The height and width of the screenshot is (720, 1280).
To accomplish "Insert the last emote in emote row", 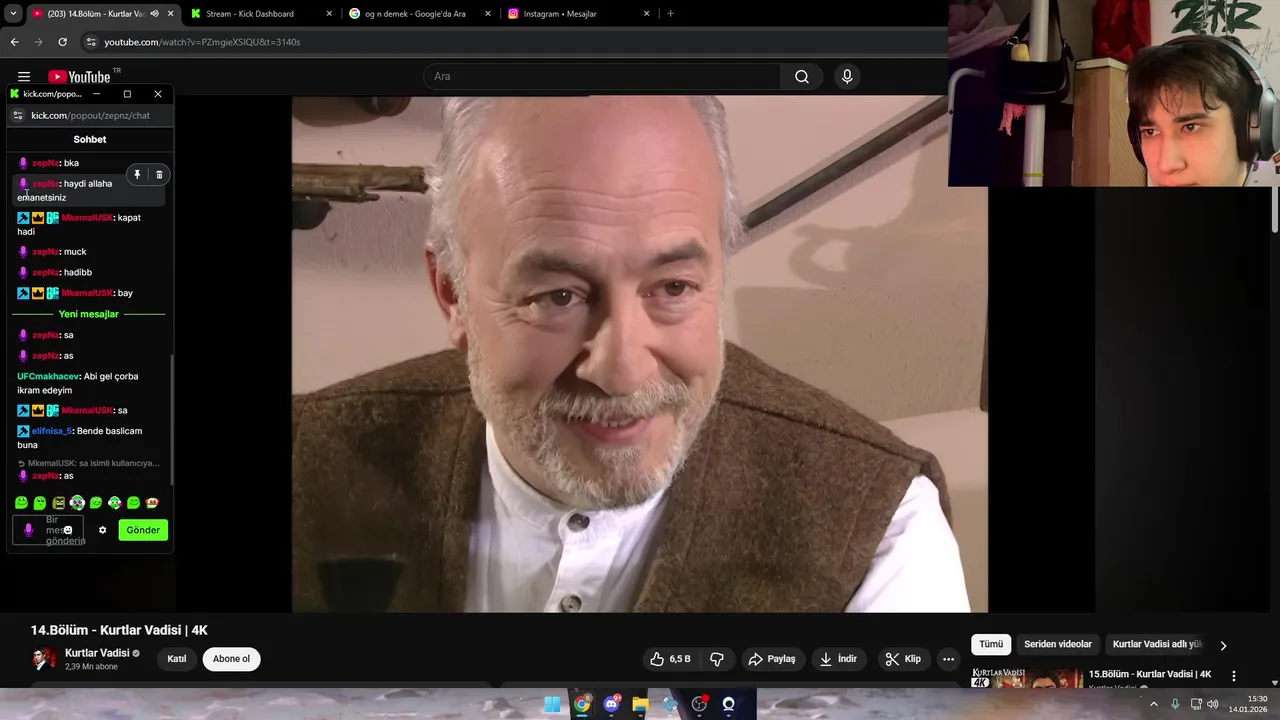I will pos(152,503).
